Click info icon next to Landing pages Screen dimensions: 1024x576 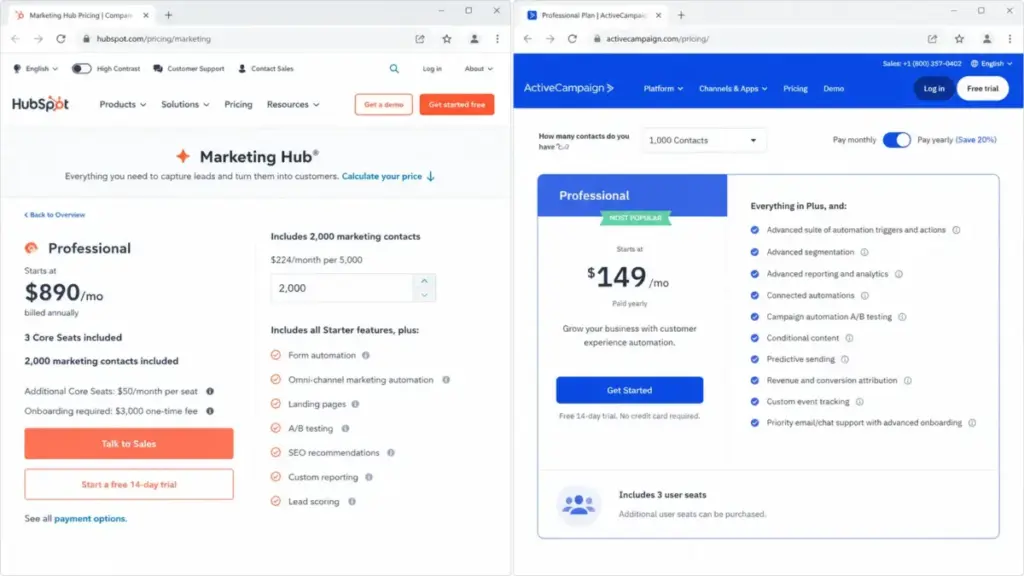point(355,404)
